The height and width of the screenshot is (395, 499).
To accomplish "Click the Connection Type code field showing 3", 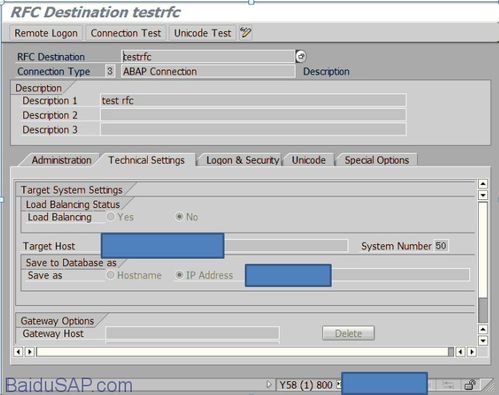I will pos(110,71).
